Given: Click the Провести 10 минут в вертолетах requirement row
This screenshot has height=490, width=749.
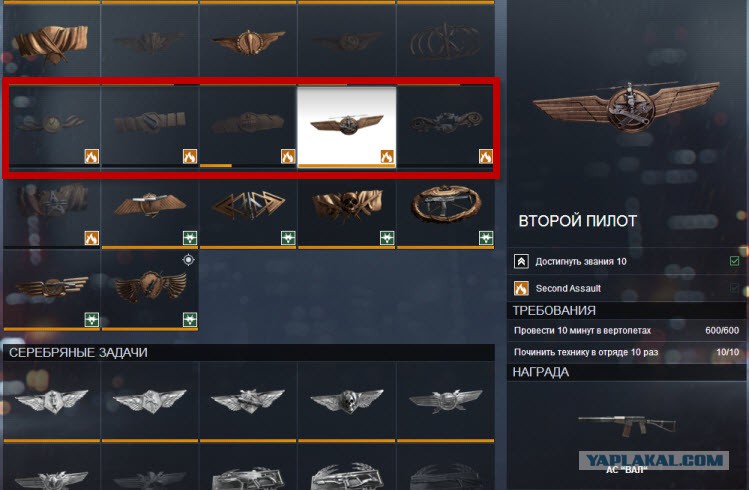Looking at the screenshot, I should coord(626,330).
